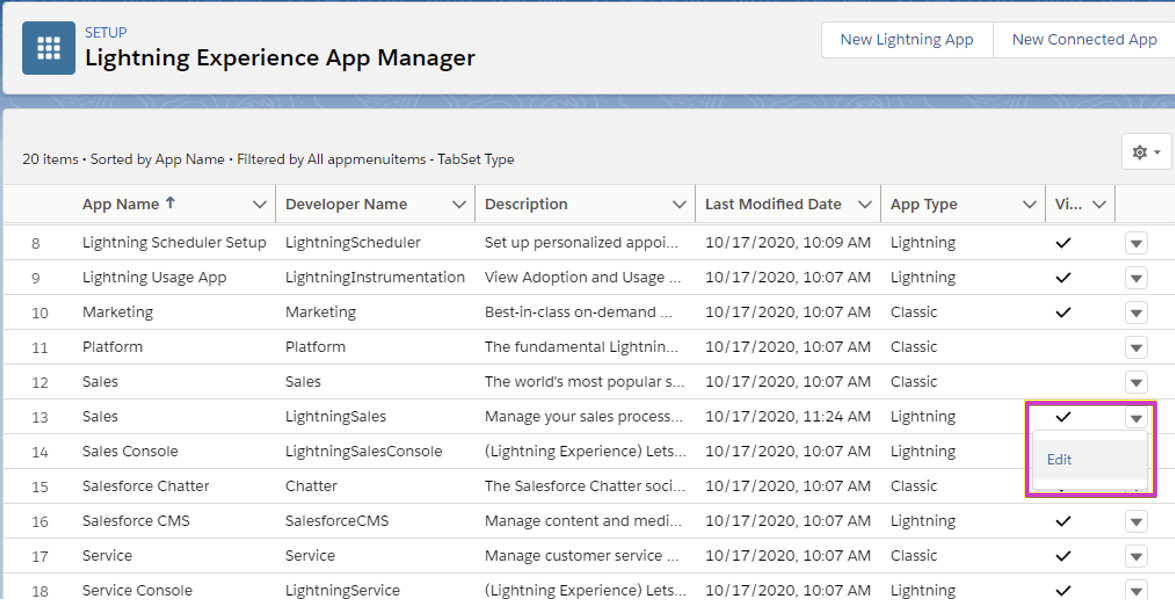
Task: Choose Edit from the row action menu
Action: coord(1059,460)
